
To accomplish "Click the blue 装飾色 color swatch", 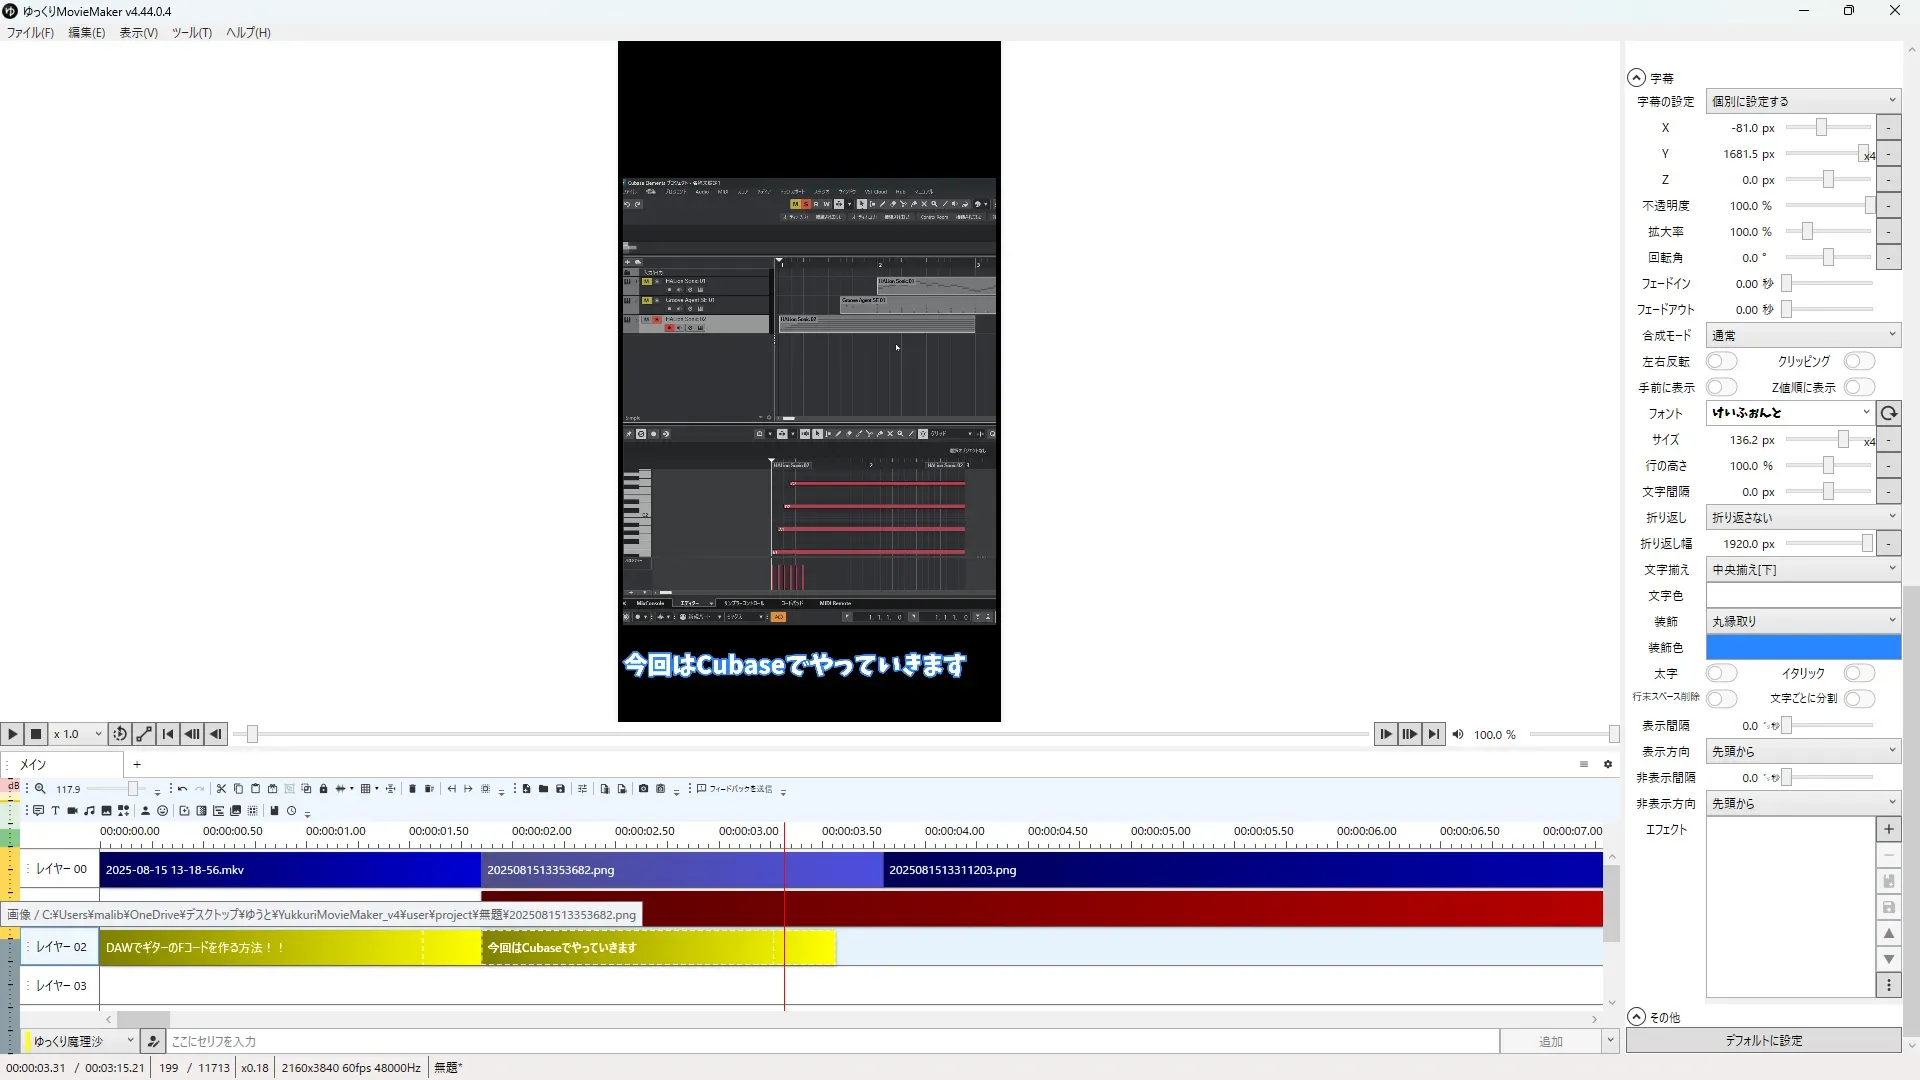I will 1803,647.
